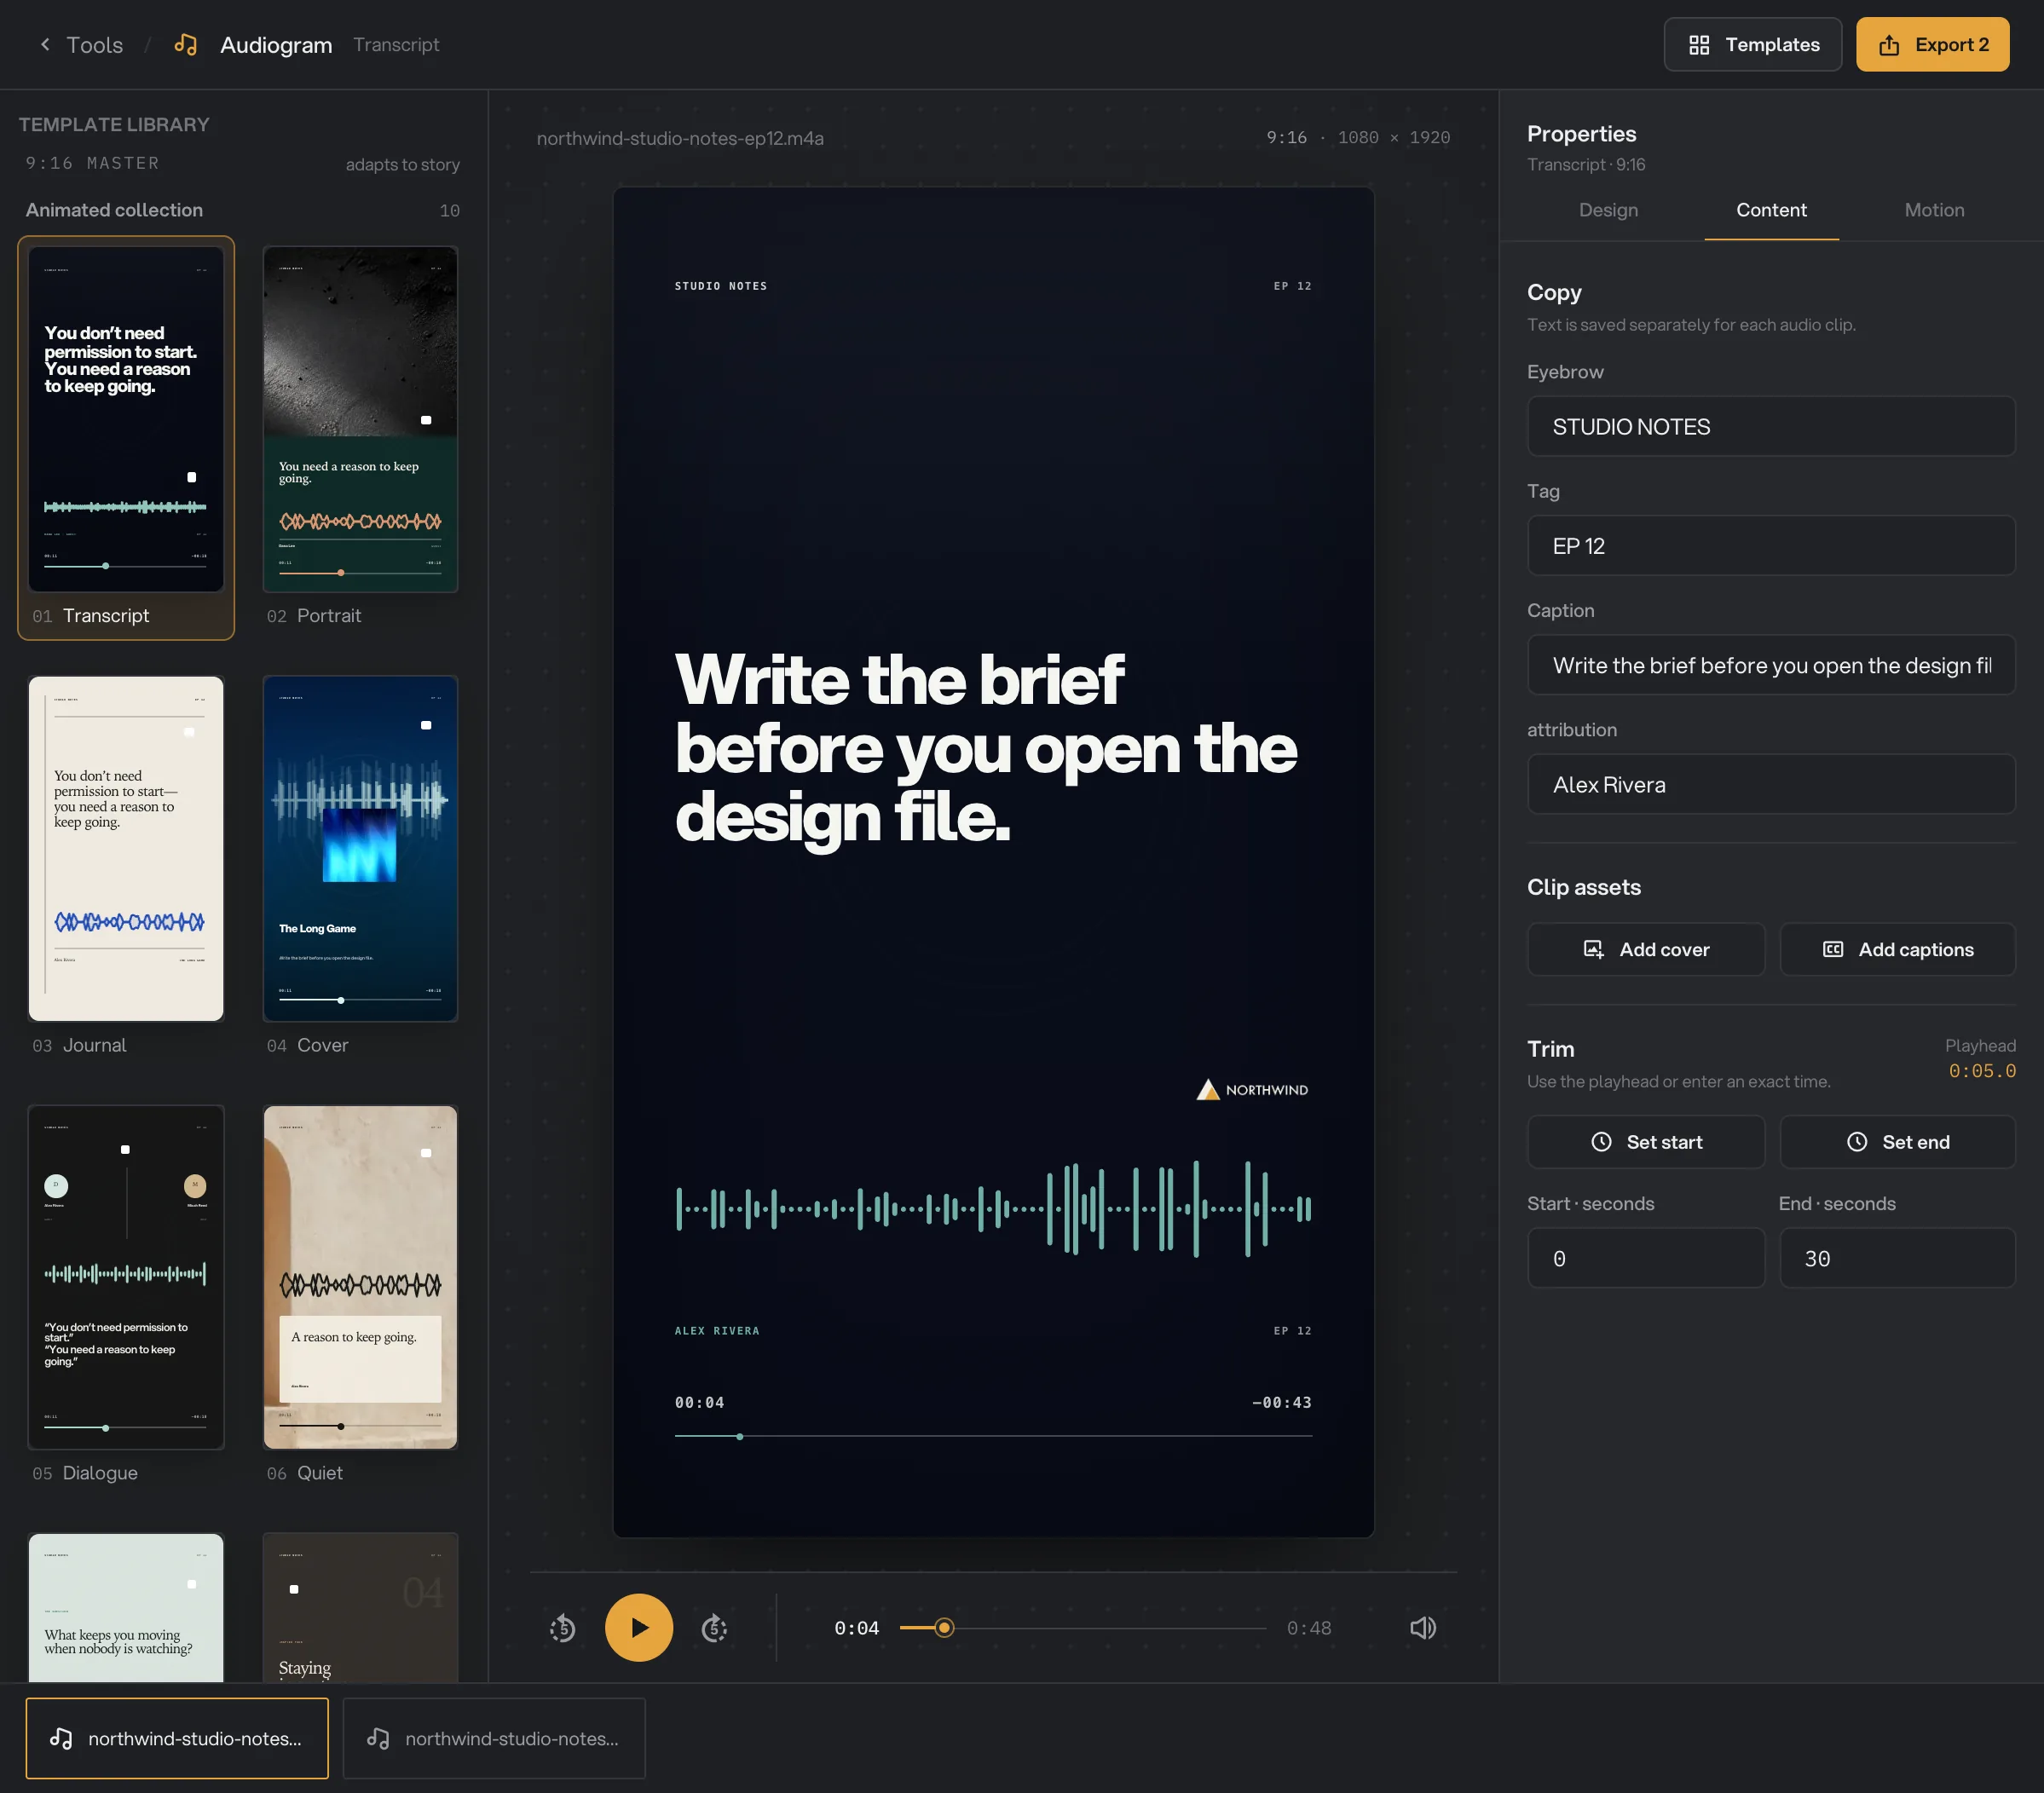Click the waveform in the canvas preview
2044x1793 pixels.
pos(993,1208)
